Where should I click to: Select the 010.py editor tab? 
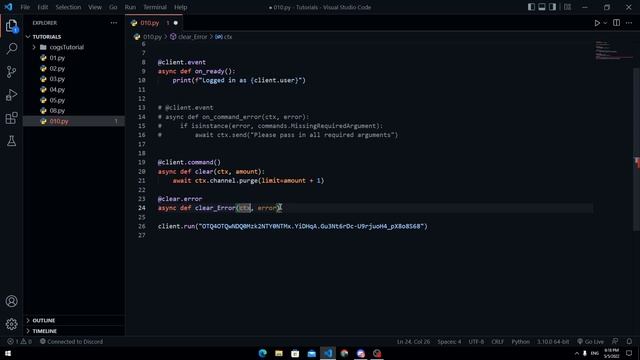click(x=153, y=23)
